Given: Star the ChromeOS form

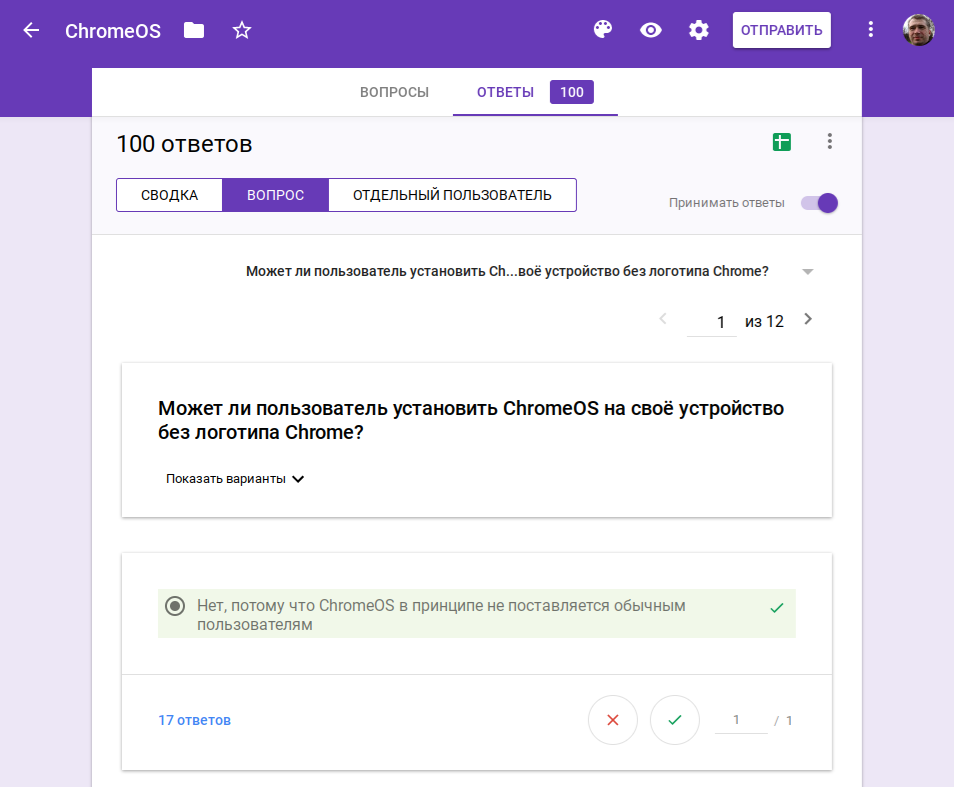Looking at the screenshot, I should point(242,30).
